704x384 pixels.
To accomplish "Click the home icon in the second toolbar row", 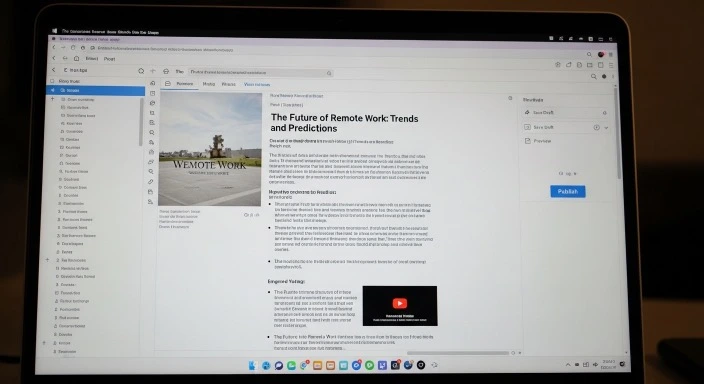I will 76,58.
